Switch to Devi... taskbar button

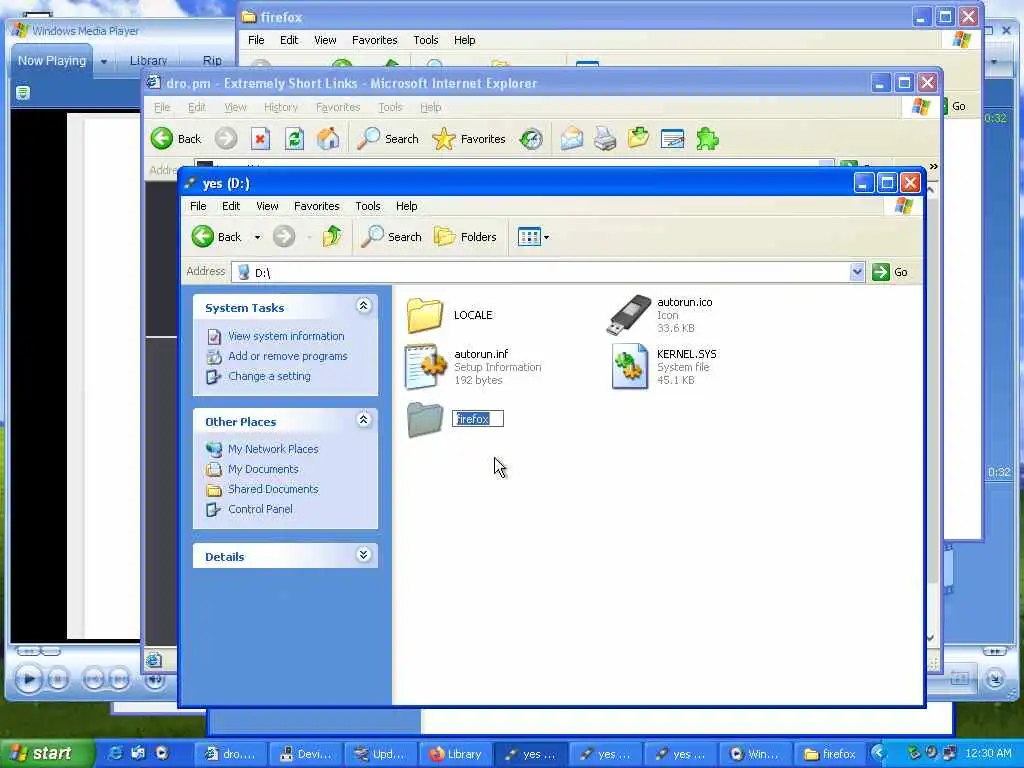click(306, 754)
